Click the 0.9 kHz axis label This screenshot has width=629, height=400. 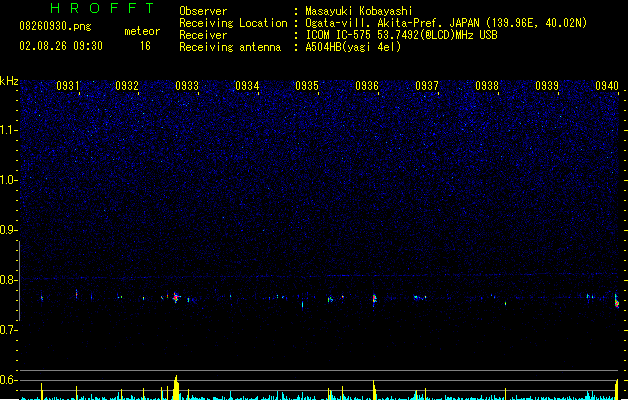[8, 230]
